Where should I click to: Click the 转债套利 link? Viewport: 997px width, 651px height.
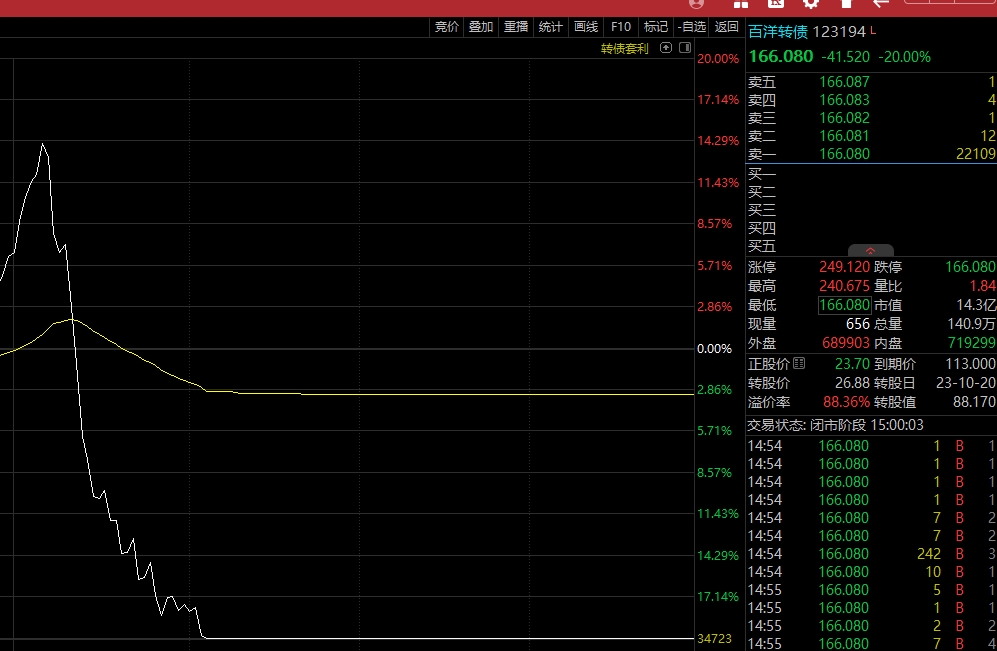pyautogui.click(x=624, y=48)
